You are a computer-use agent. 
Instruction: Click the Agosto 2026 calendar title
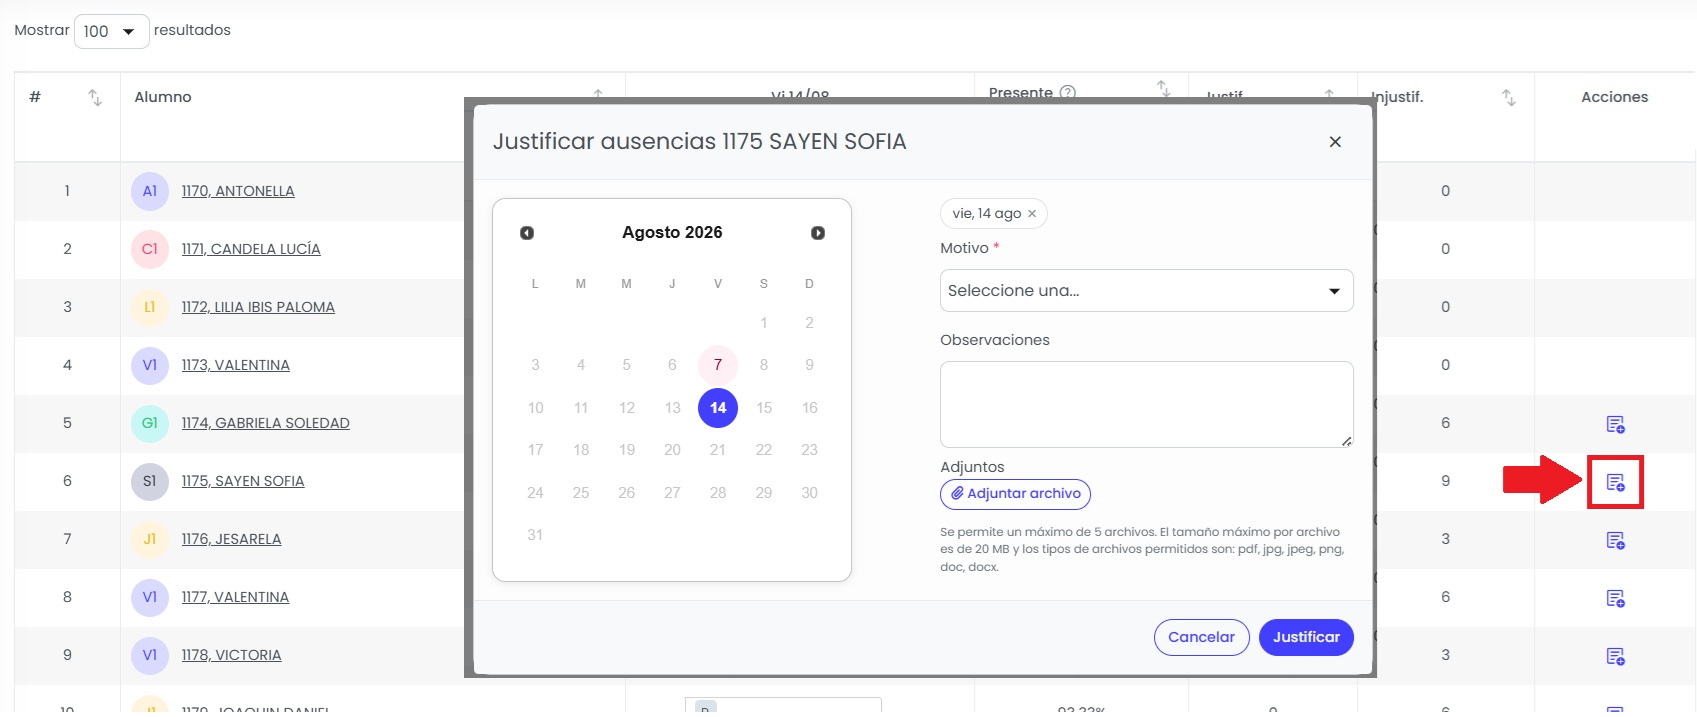(x=672, y=232)
